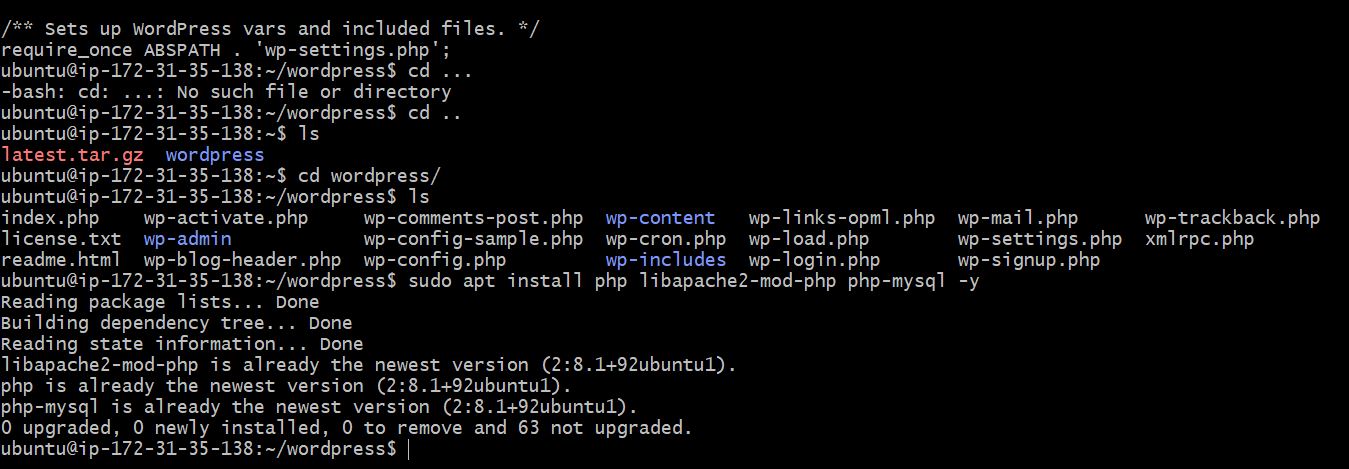Click the blue wordpress directory under ls
Screen dimensions: 1349x469
(x=215, y=155)
